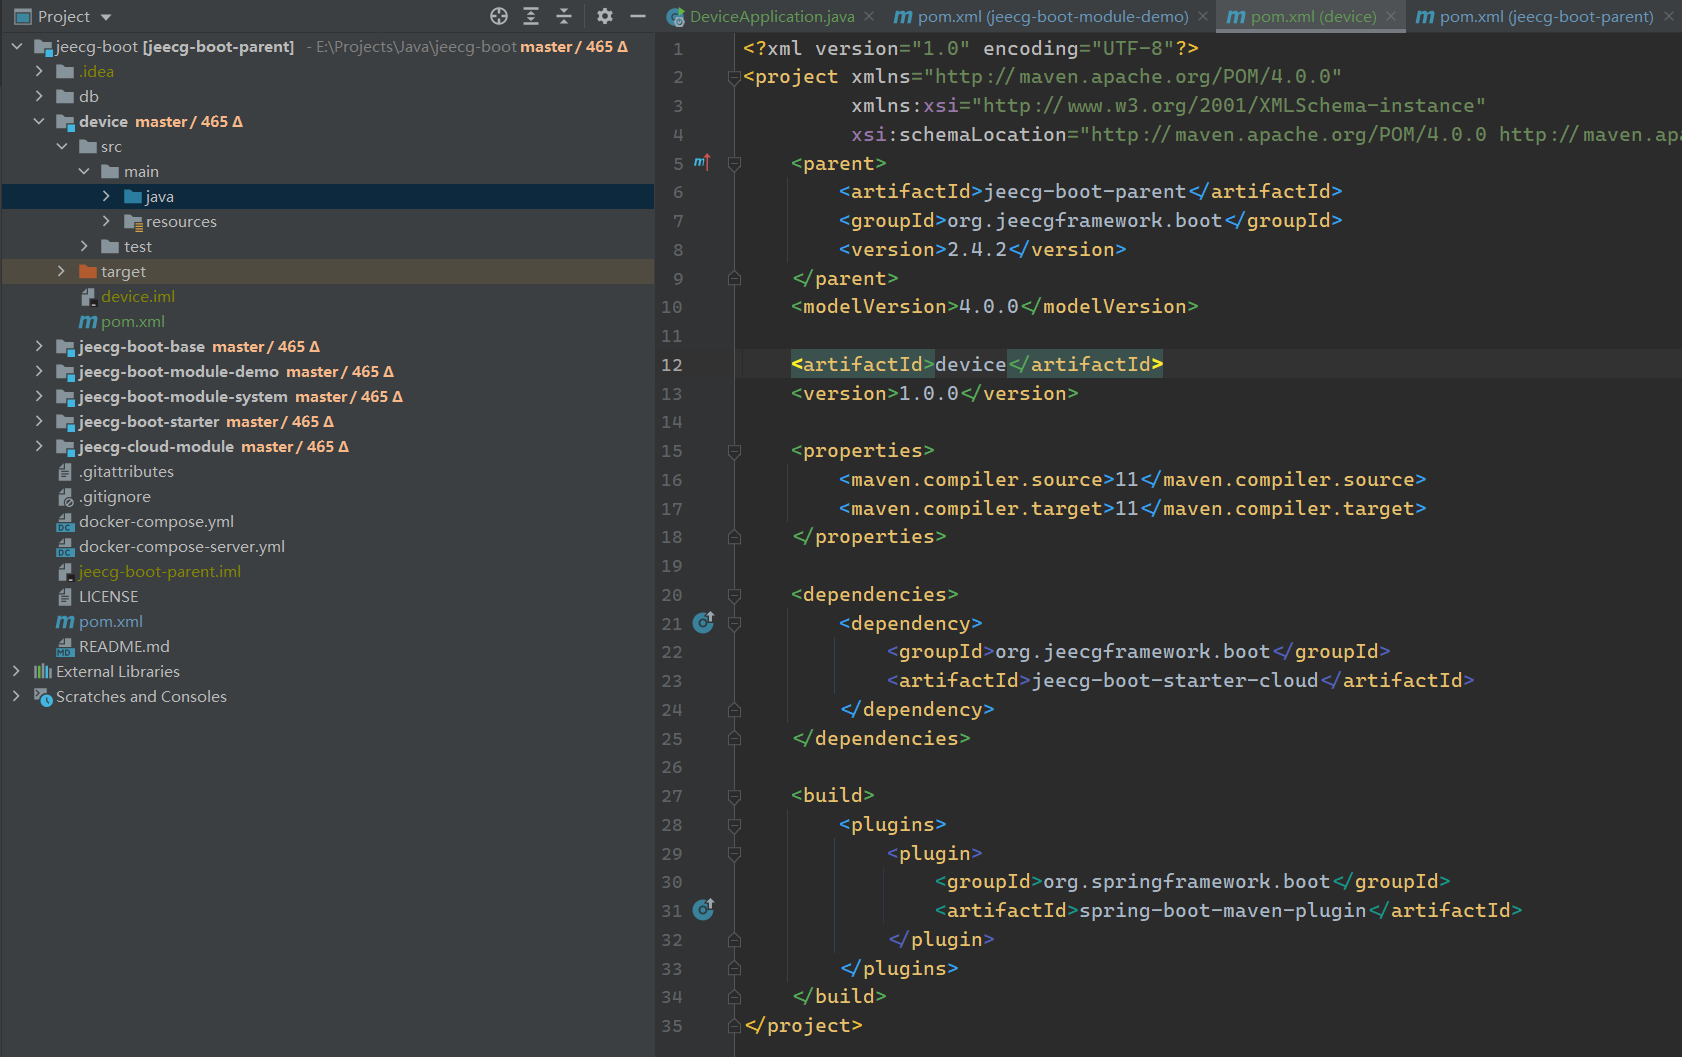Click the locate/select opened file target icon
This screenshot has height=1057, width=1682.
499,16
